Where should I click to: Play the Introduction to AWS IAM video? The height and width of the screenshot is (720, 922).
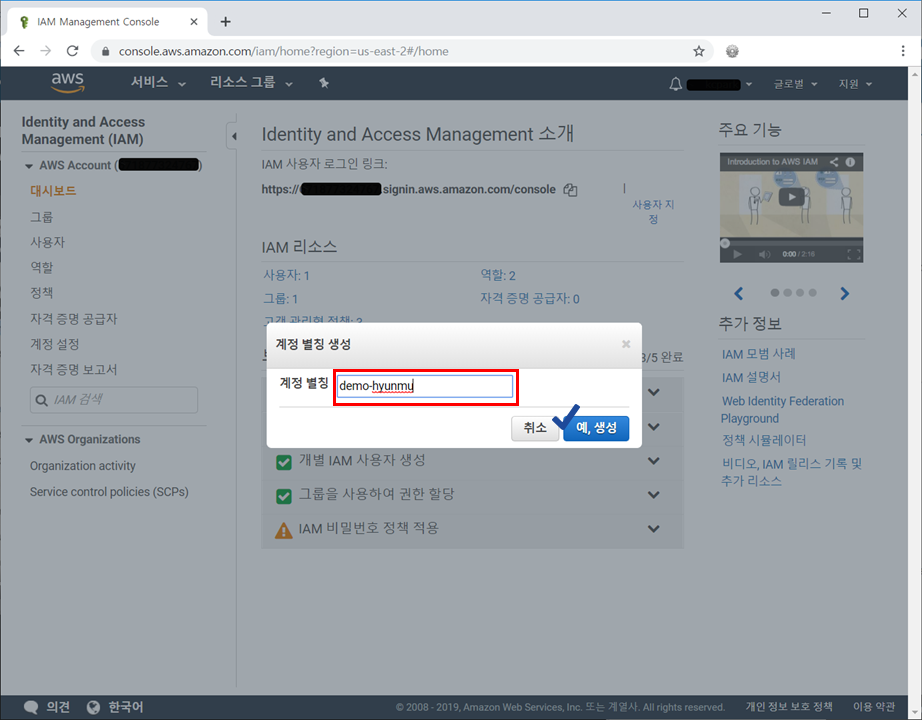click(x=791, y=197)
